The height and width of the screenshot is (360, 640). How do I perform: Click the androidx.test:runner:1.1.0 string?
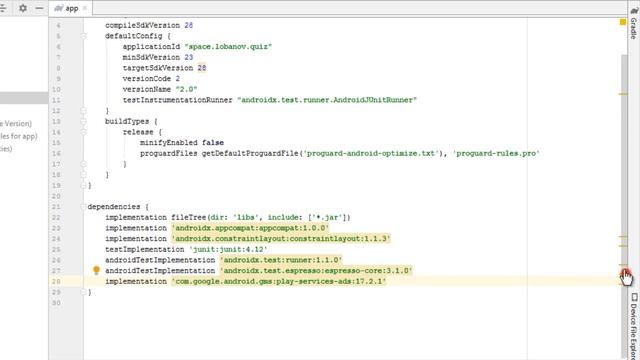click(281, 260)
